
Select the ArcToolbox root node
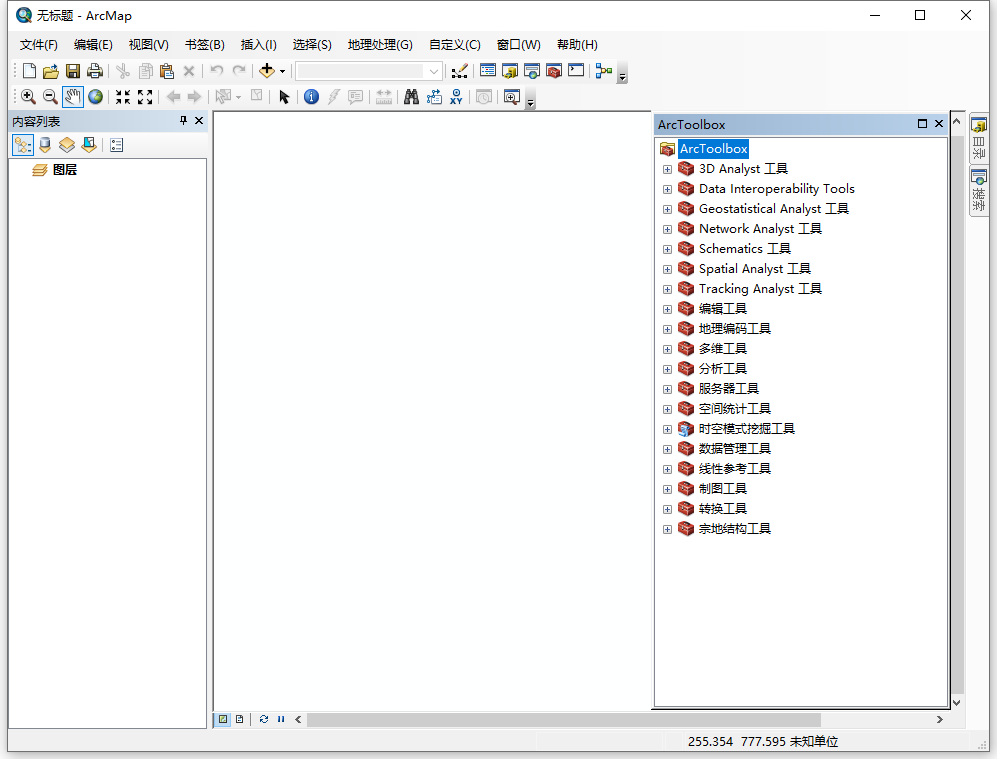[x=713, y=149]
